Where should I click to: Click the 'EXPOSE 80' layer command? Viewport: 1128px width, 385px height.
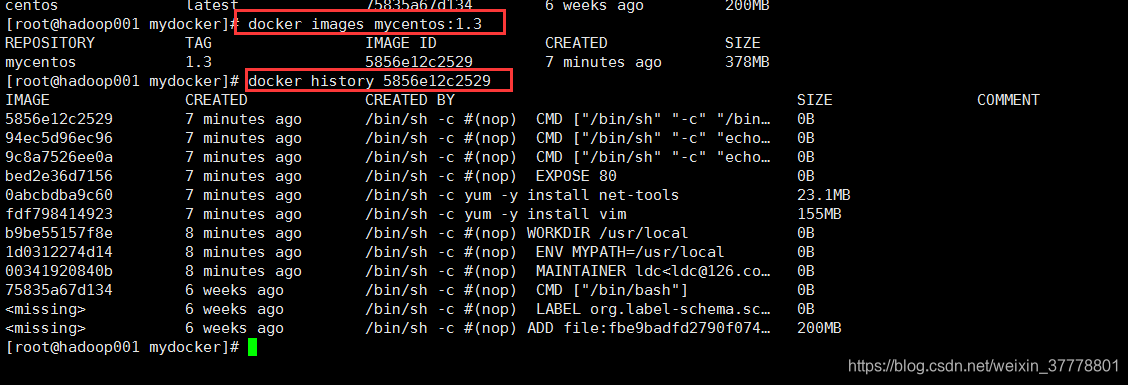(x=576, y=176)
